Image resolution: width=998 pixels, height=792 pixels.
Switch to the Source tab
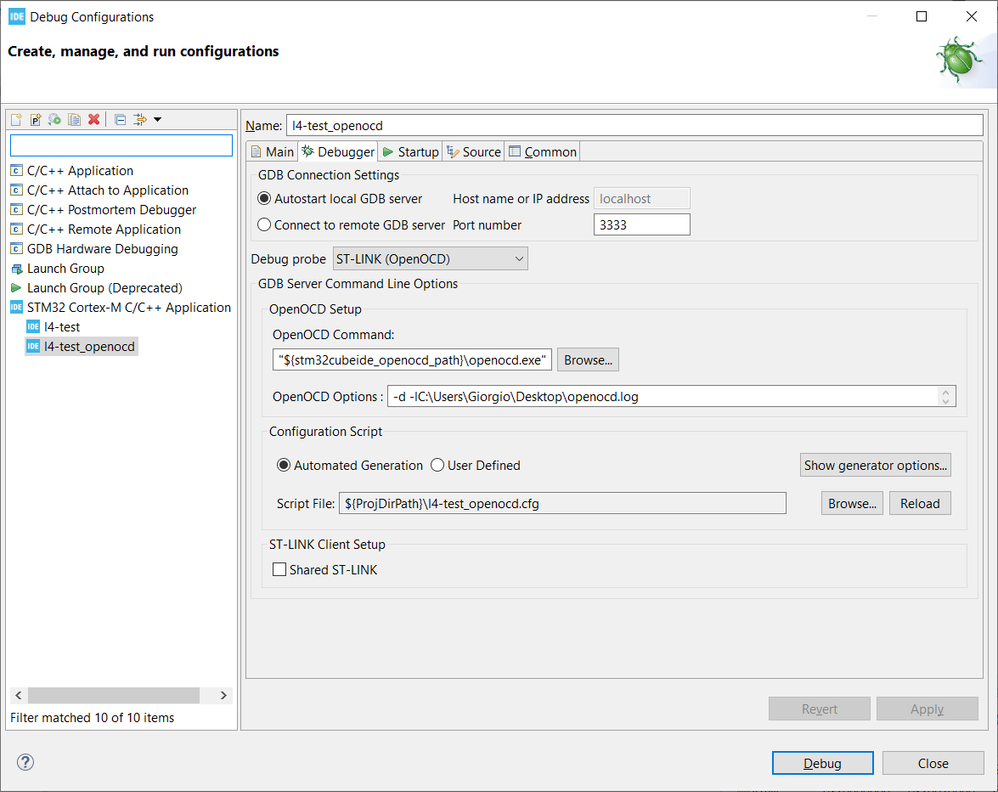pyautogui.click(x=474, y=152)
